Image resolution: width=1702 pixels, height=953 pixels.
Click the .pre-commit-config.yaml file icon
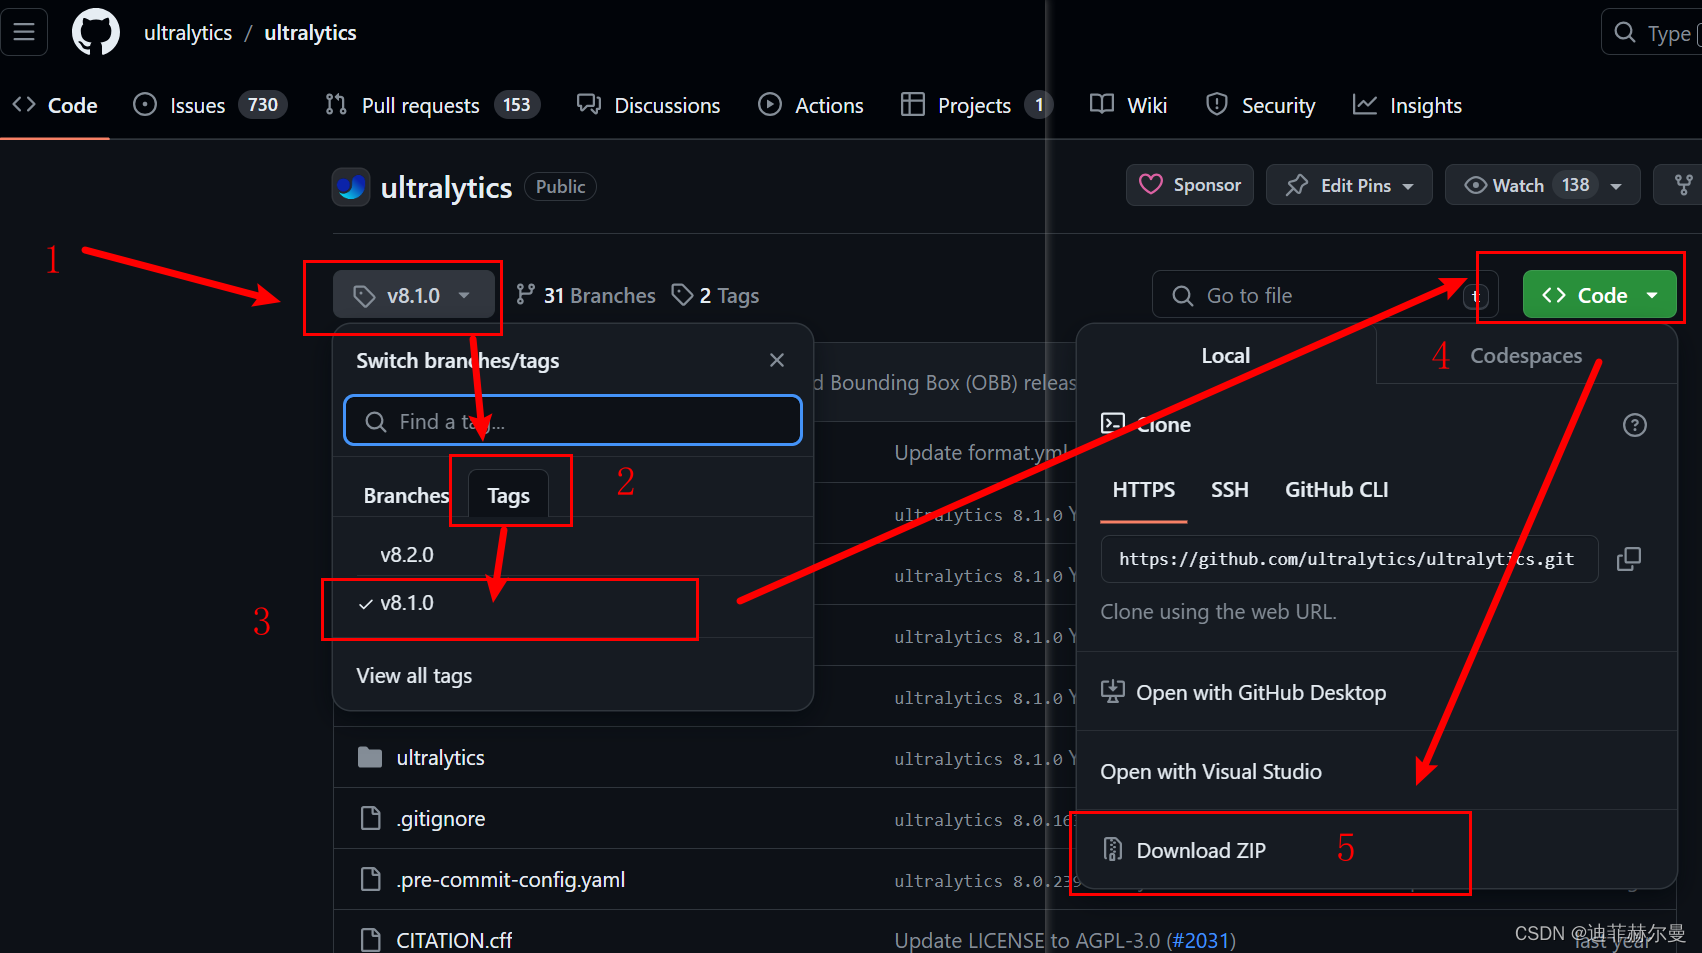[371, 879]
